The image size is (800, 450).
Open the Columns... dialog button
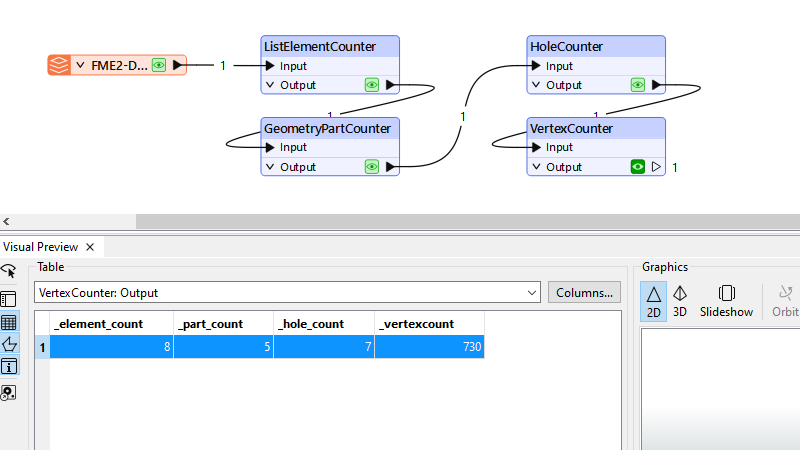point(584,293)
